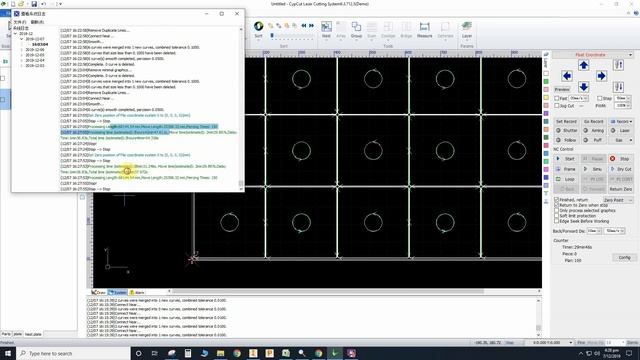Click the Group tool icon

[x=356, y=27]
